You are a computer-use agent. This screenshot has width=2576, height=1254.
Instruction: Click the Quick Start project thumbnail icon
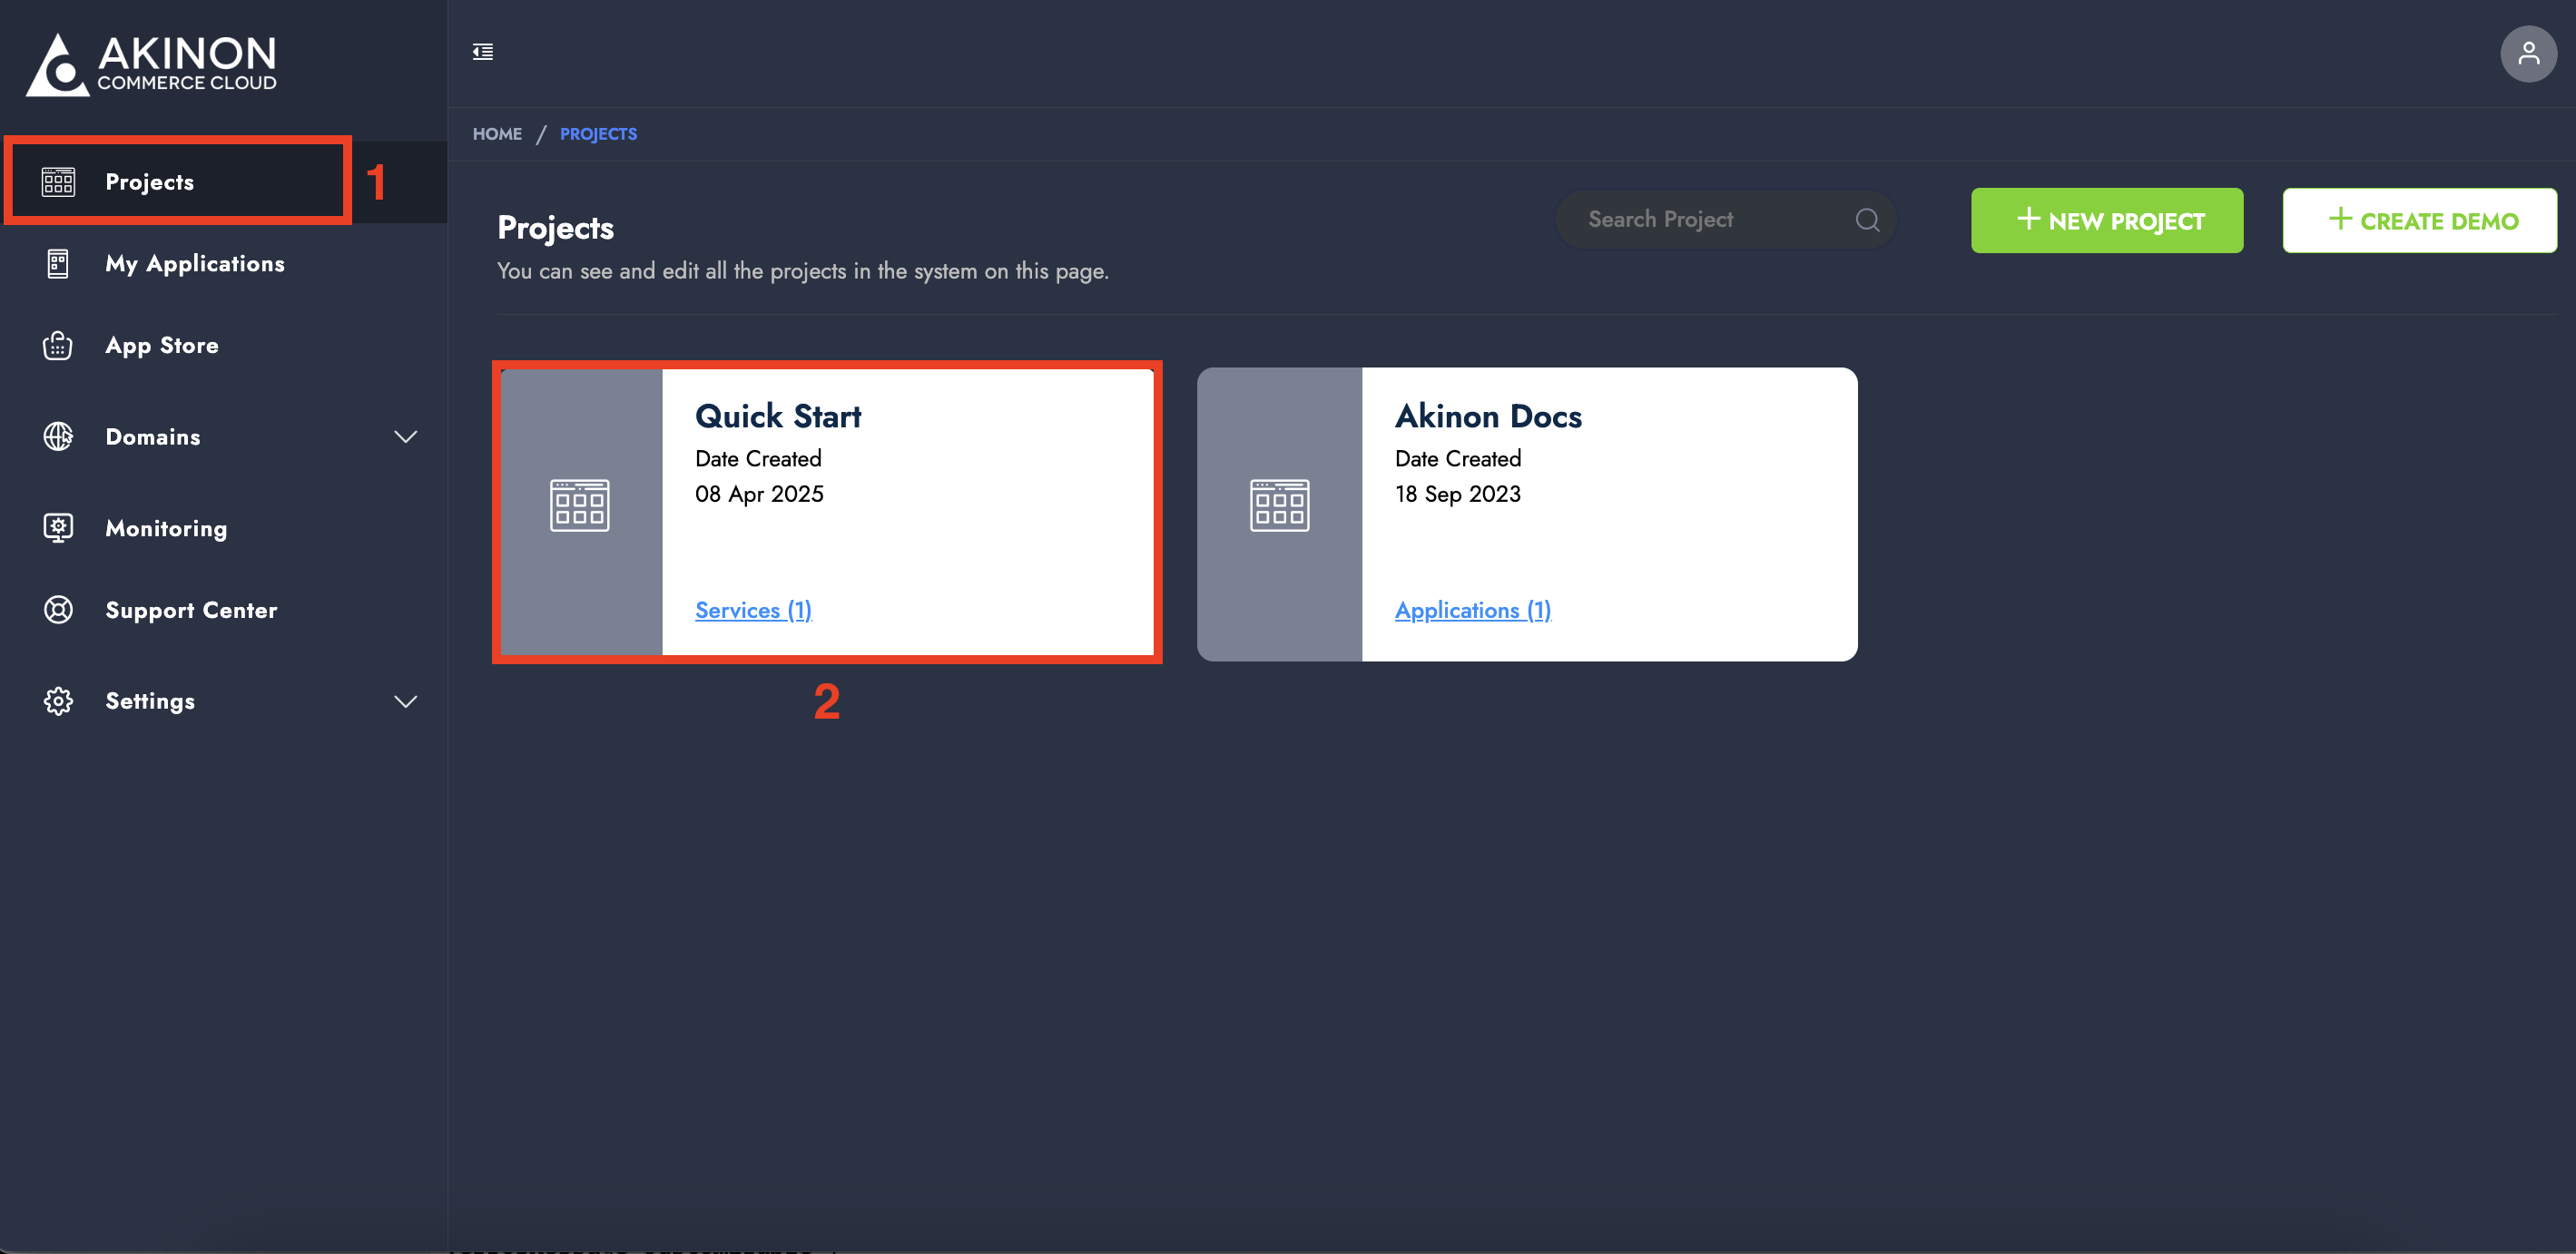coord(579,505)
